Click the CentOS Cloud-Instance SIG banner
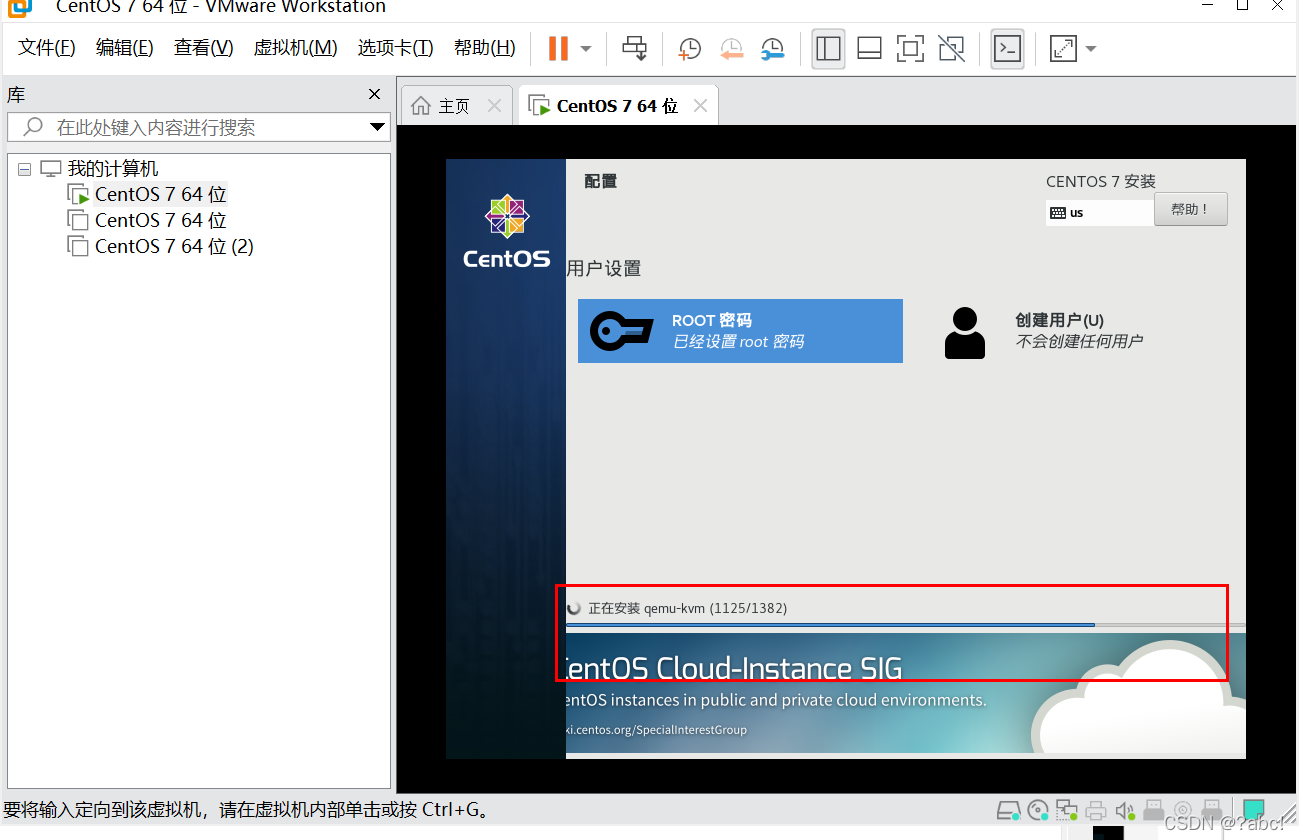The height and width of the screenshot is (840, 1299). pos(906,693)
